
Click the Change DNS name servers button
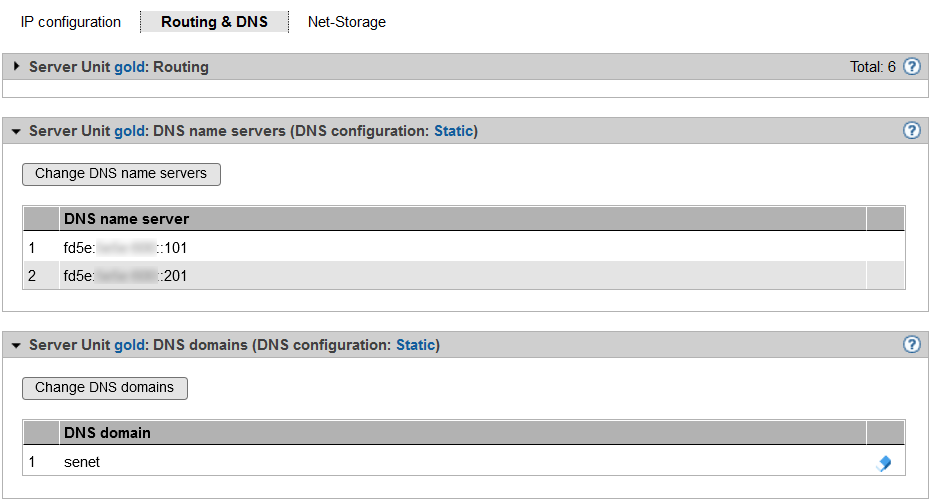click(121, 174)
